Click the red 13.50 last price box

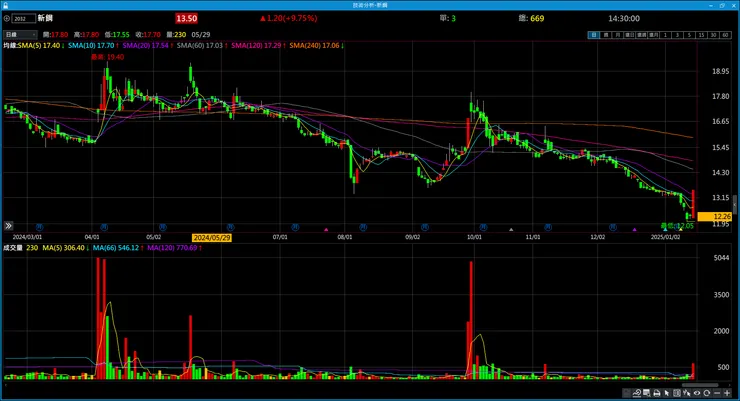pyautogui.click(x=186, y=18)
